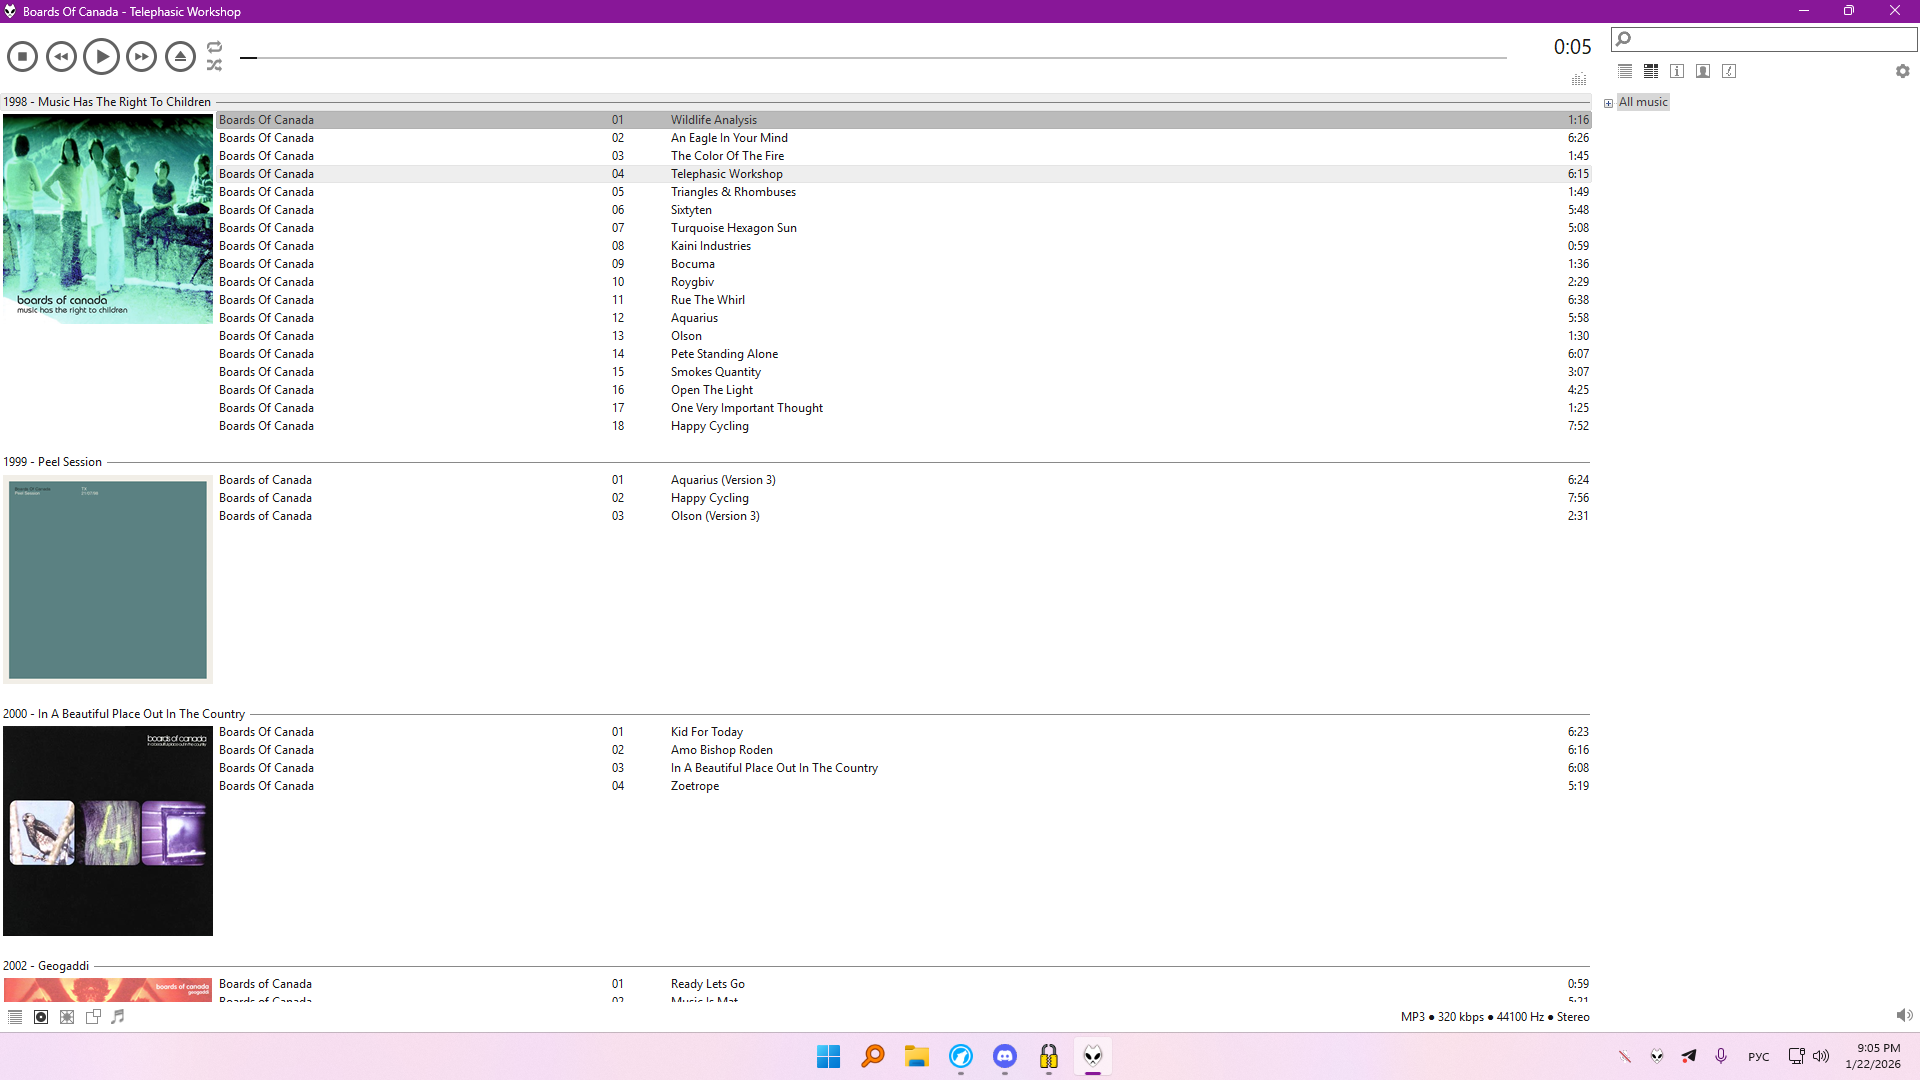This screenshot has width=1920, height=1080.
Task: Click the volume speaker icon bottom right
Action: (1903, 1016)
